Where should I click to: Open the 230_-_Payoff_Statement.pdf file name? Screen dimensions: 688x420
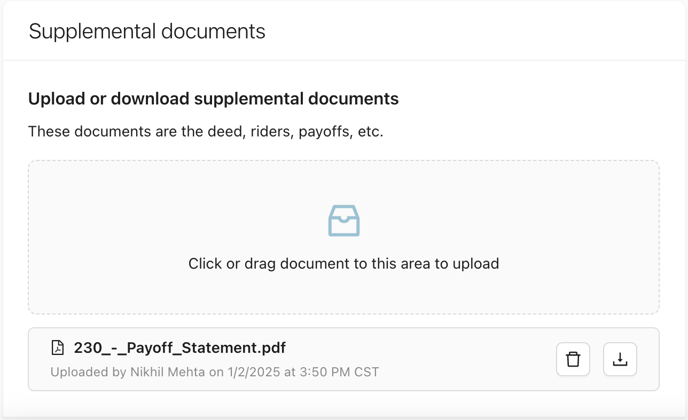pyautogui.click(x=179, y=348)
